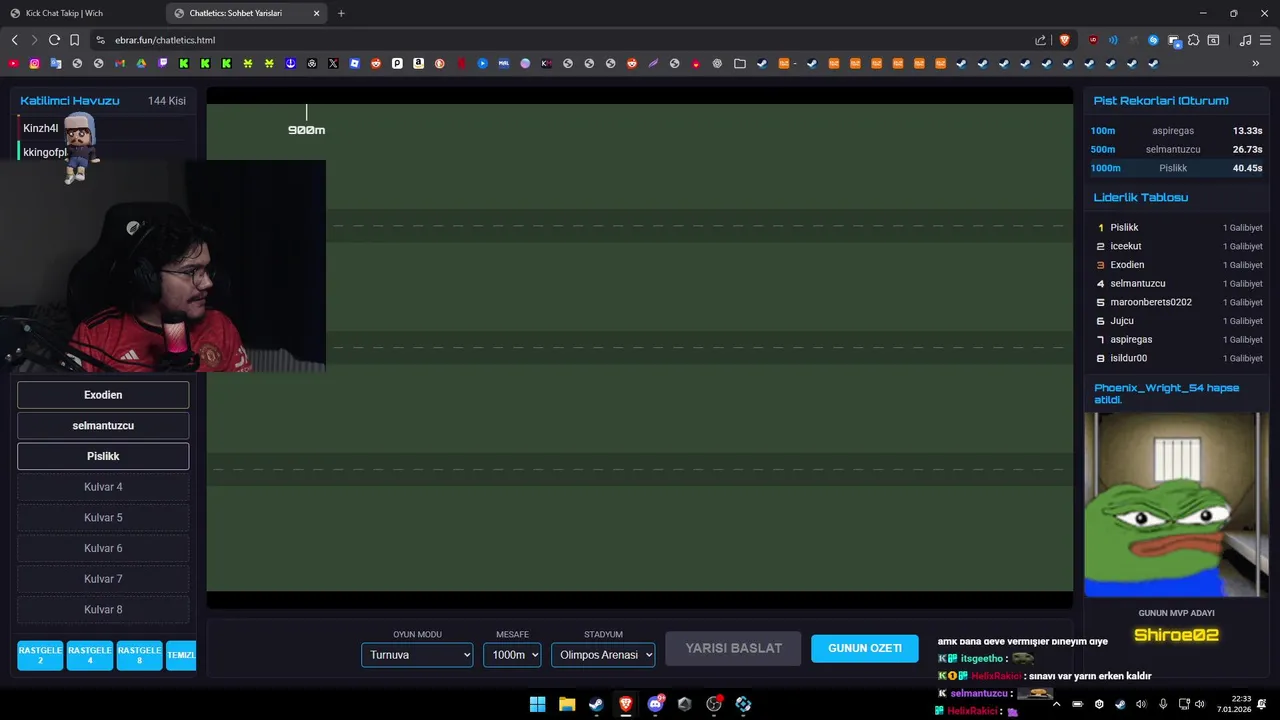1280x720 pixels.
Task: Open Instagram bookmark icon
Action: (x=34, y=63)
